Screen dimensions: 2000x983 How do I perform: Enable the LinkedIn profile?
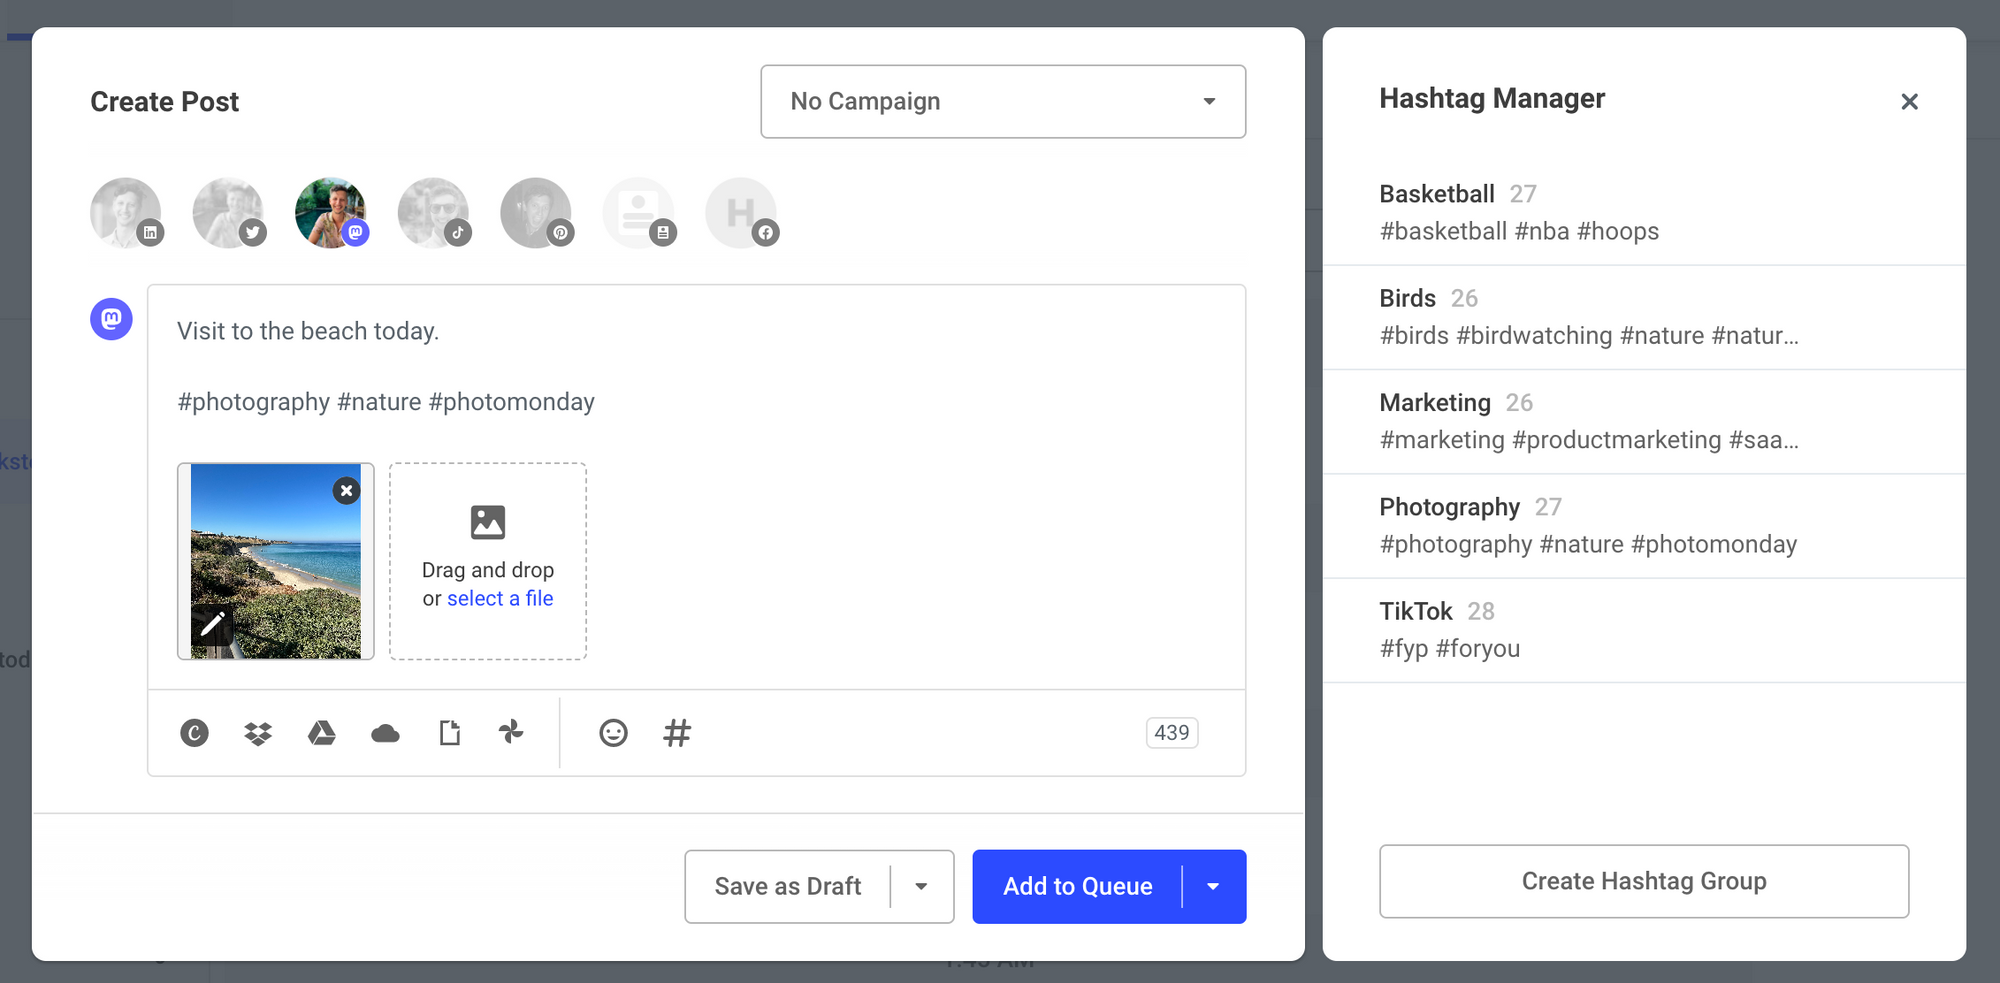click(x=126, y=212)
